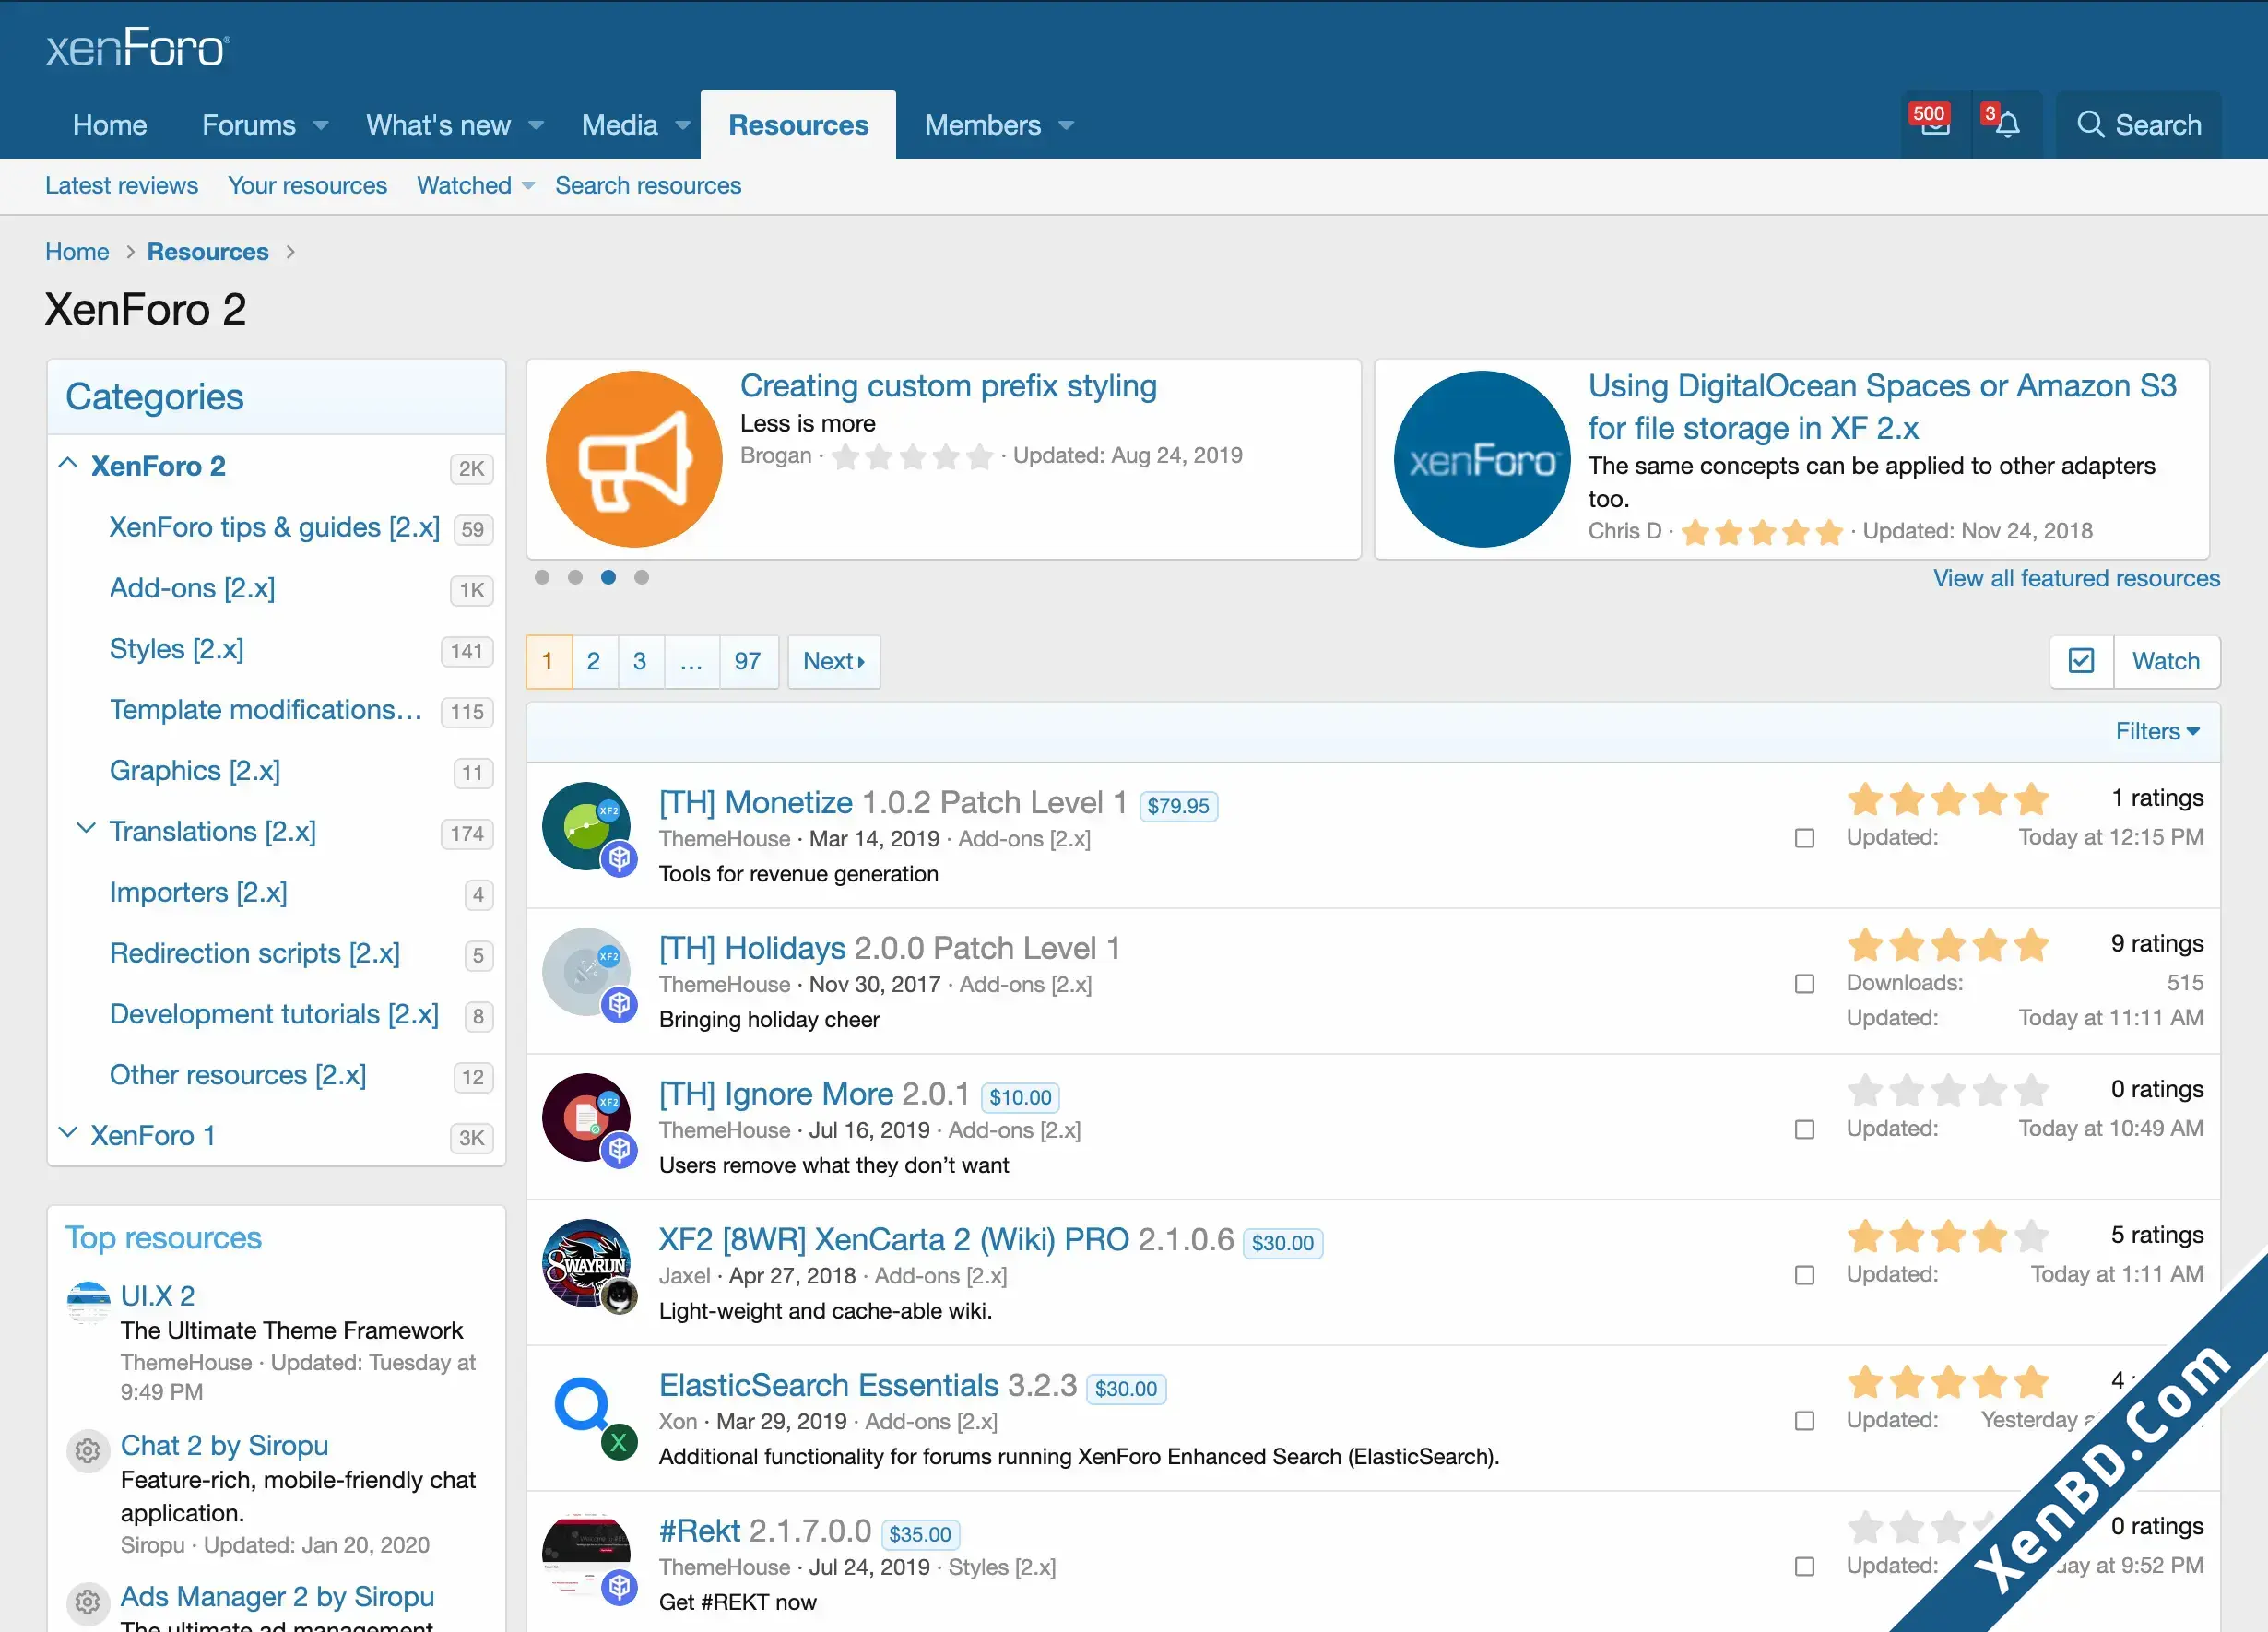
Task: Tick checkbox for [TH] Ignore More
Action: tap(1804, 1129)
